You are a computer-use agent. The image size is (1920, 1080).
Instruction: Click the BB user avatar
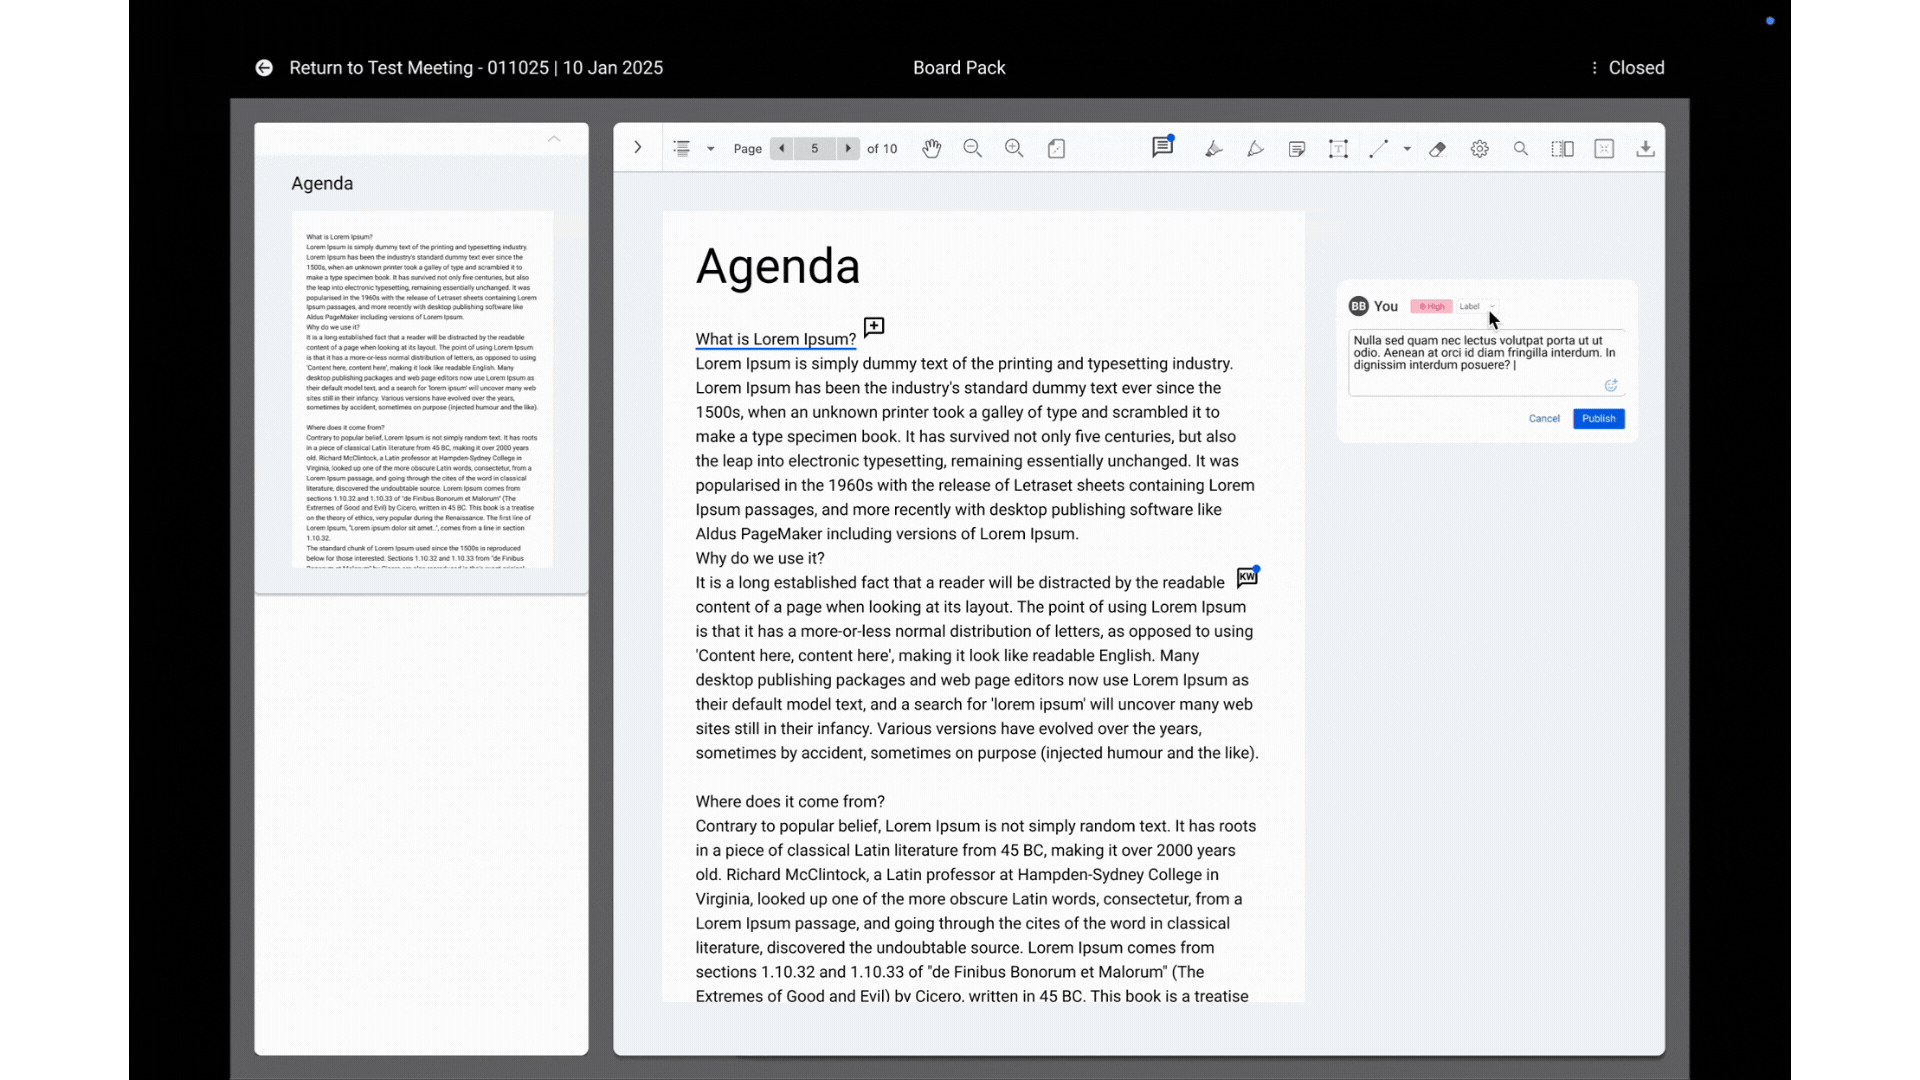tap(1358, 306)
